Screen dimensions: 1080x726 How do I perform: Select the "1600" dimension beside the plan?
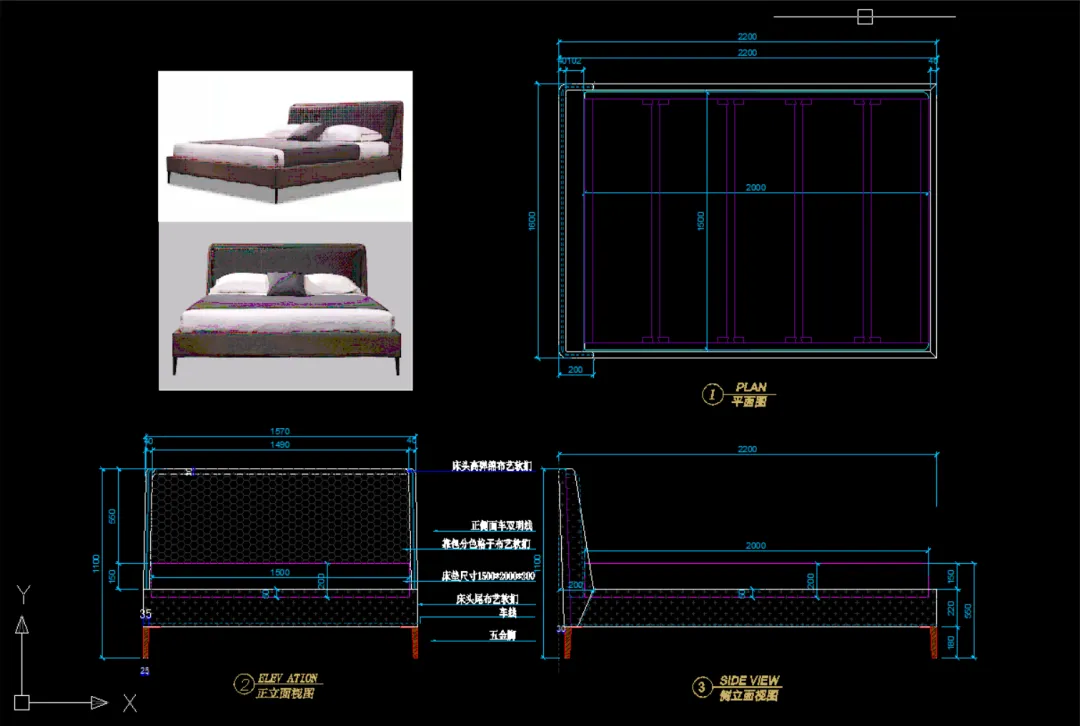[531, 221]
